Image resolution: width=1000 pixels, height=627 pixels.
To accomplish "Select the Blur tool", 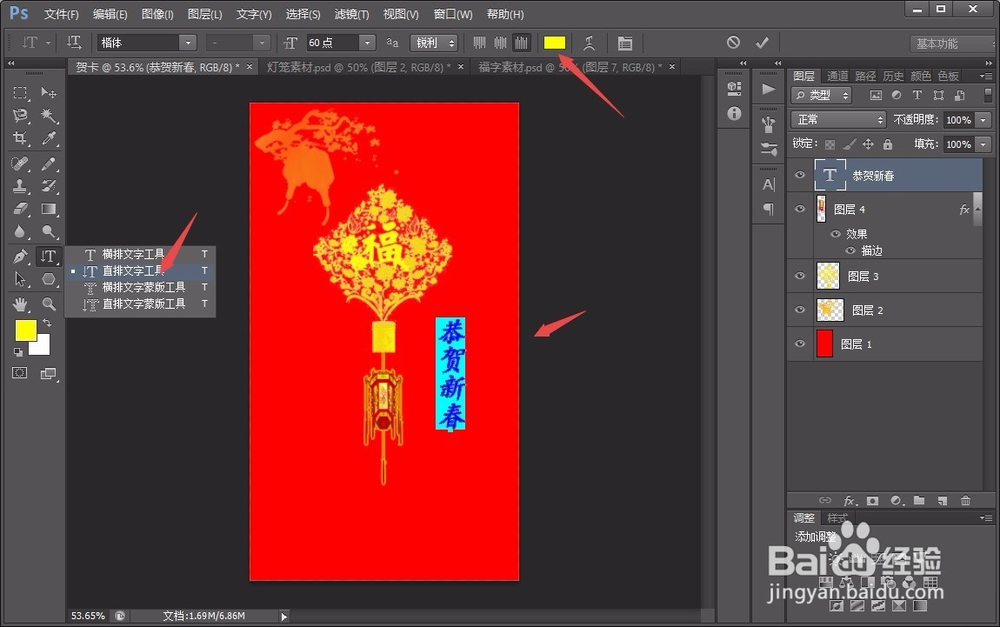I will pyautogui.click(x=20, y=232).
